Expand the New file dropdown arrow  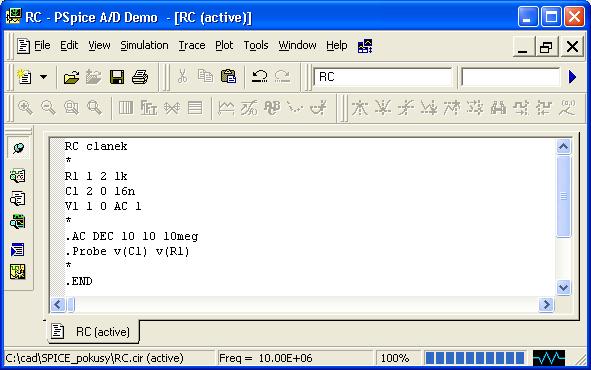click(44, 77)
